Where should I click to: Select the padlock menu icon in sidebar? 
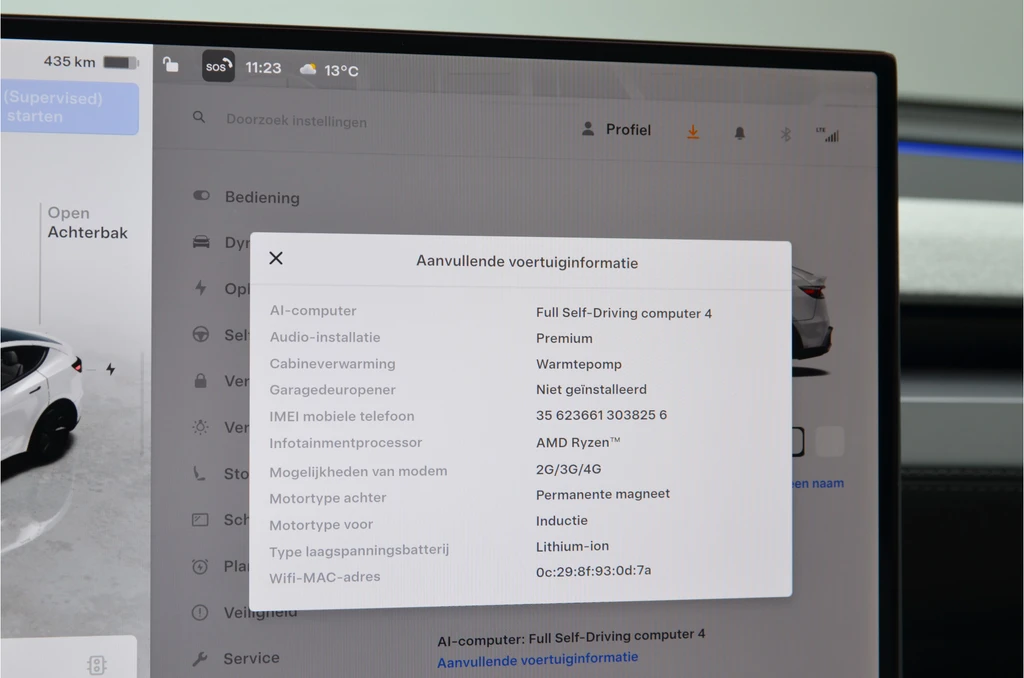pos(200,380)
